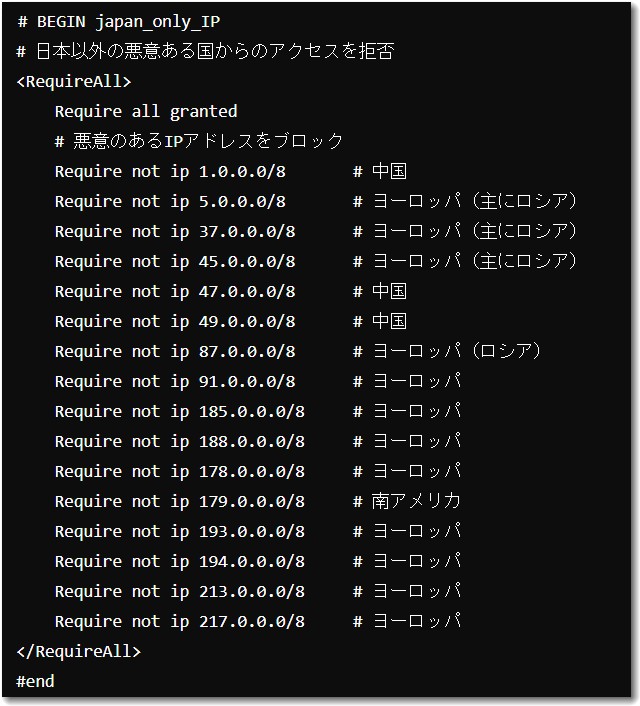The image size is (640, 706).
Task: Click the 南アメリカ comment text
Action: [x=416, y=501]
